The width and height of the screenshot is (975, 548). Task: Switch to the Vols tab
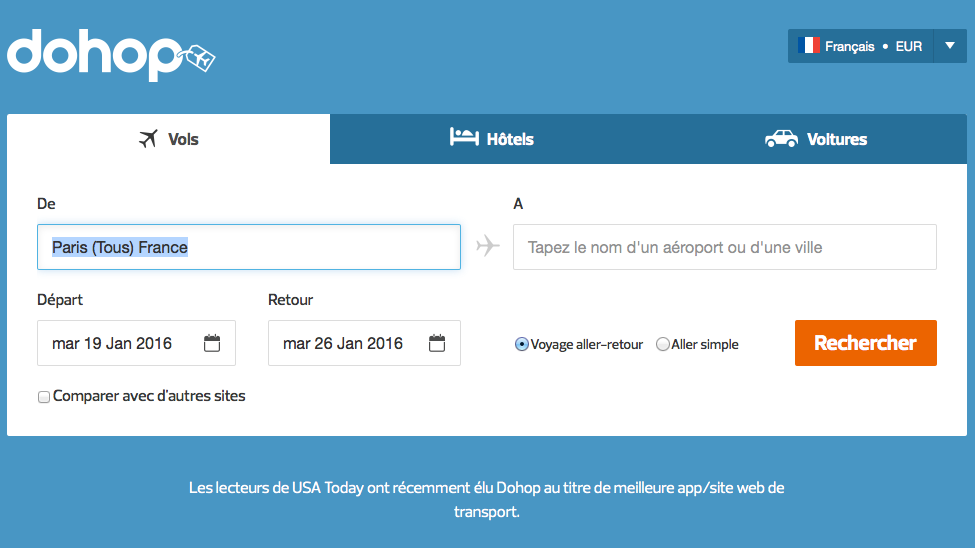pos(169,139)
